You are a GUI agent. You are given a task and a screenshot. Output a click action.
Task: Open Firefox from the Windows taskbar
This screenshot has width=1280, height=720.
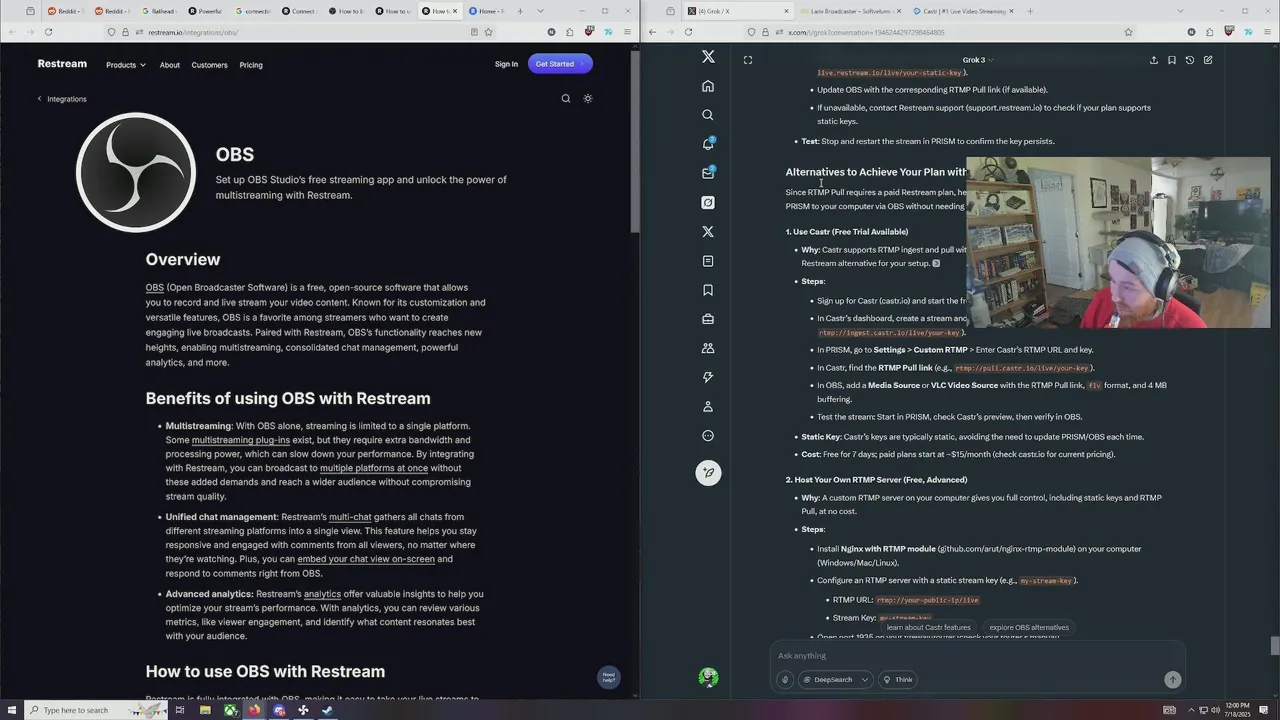(x=254, y=710)
